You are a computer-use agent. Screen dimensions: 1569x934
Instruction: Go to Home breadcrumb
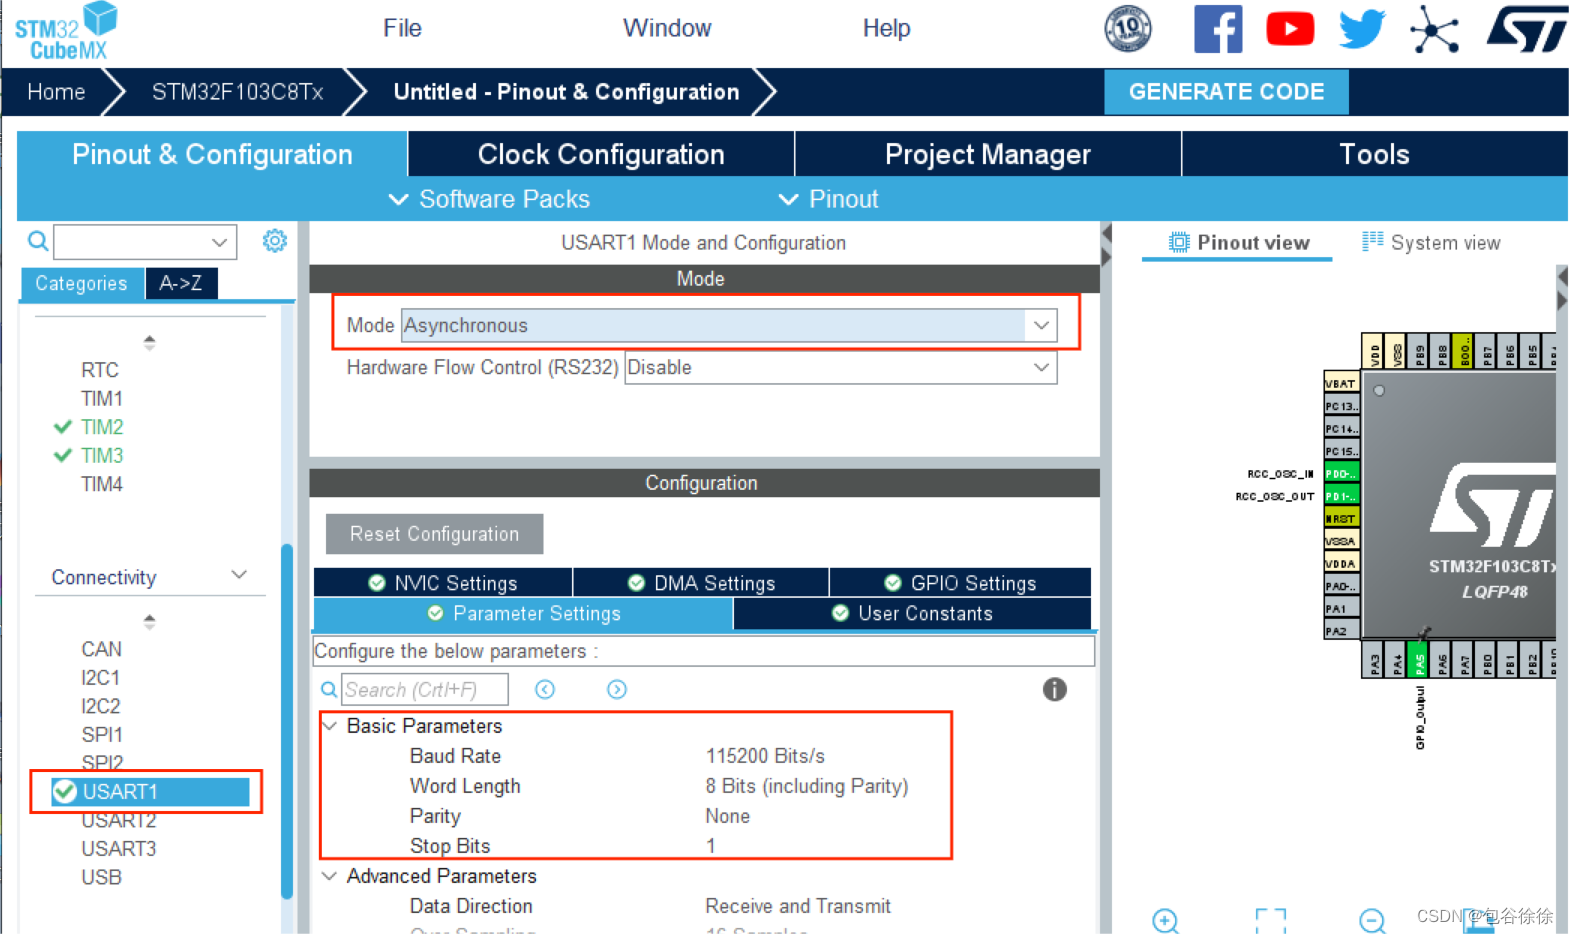56,92
